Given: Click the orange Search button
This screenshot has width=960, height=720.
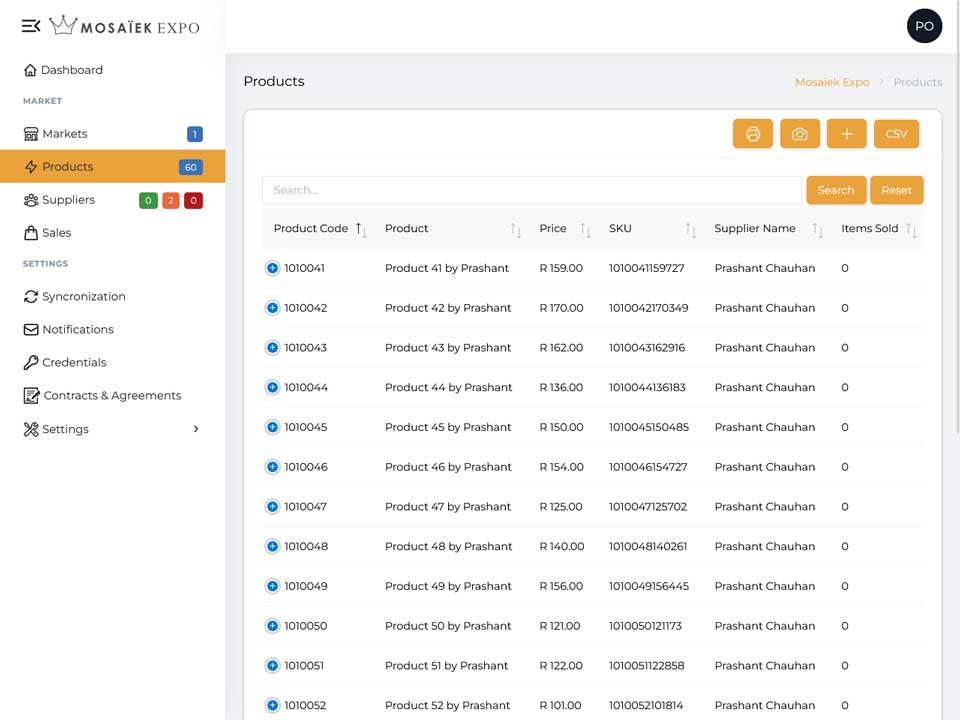Looking at the screenshot, I should [836, 190].
